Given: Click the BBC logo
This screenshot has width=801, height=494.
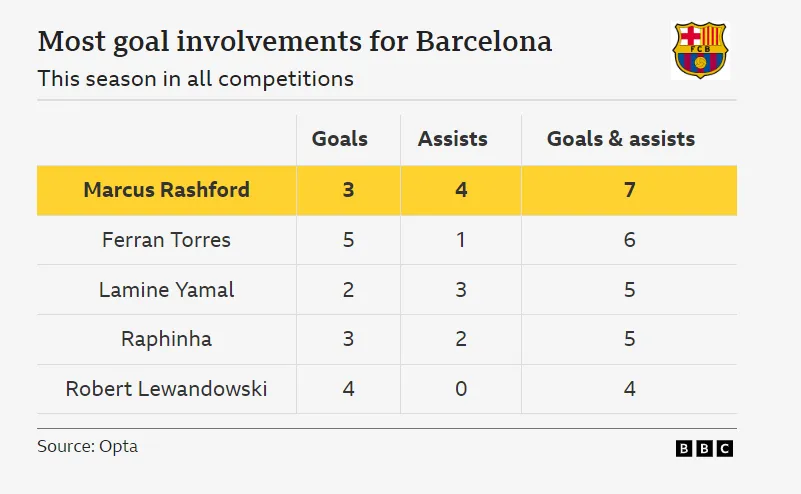Looking at the screenshot, I should click(x=704, y=448).
